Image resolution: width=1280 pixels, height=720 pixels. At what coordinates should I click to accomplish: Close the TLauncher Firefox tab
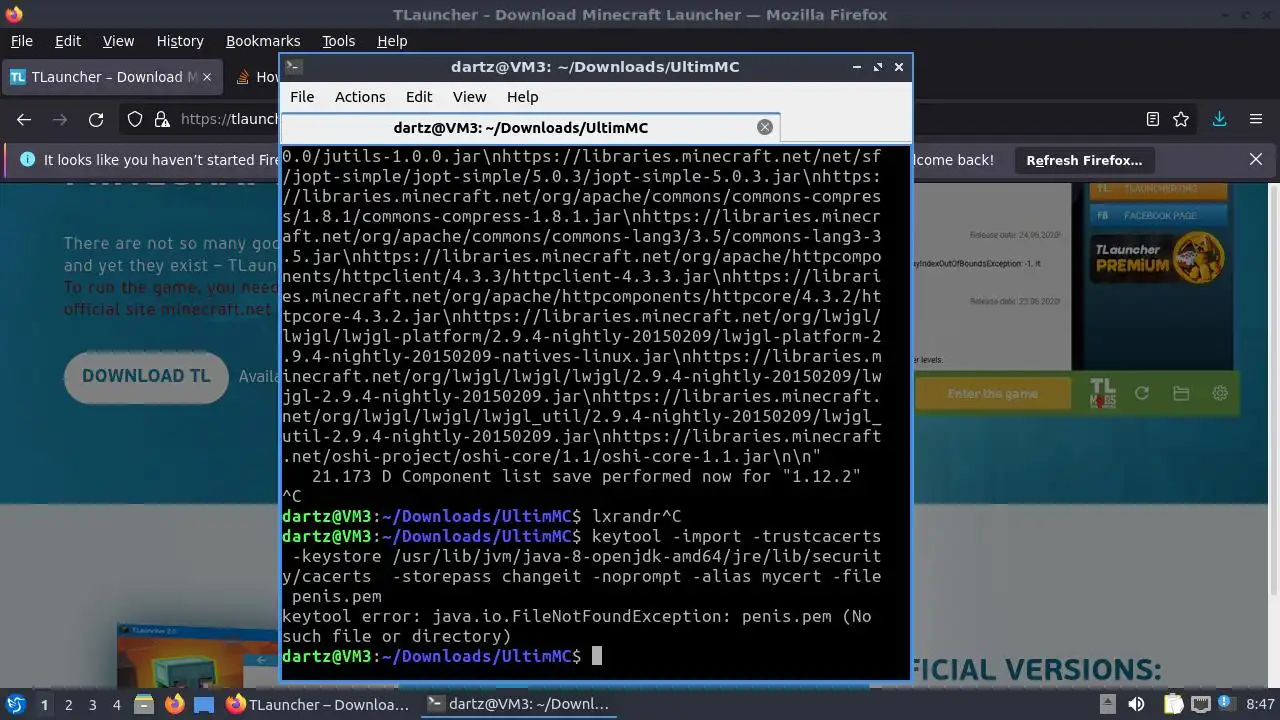(x=207, y=77)
